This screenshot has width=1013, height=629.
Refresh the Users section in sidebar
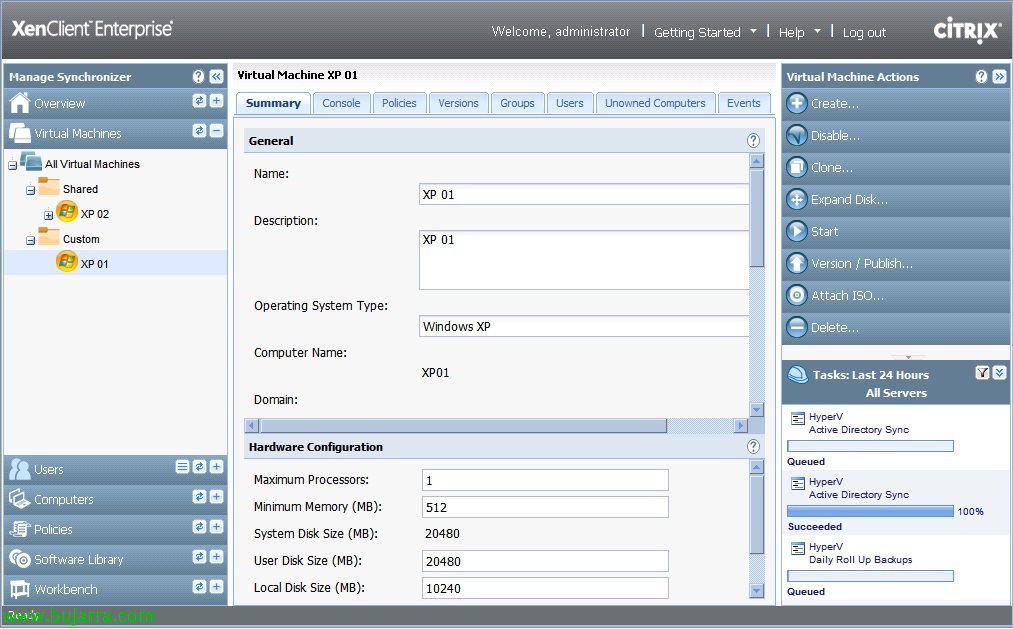(x=199, y=466)
